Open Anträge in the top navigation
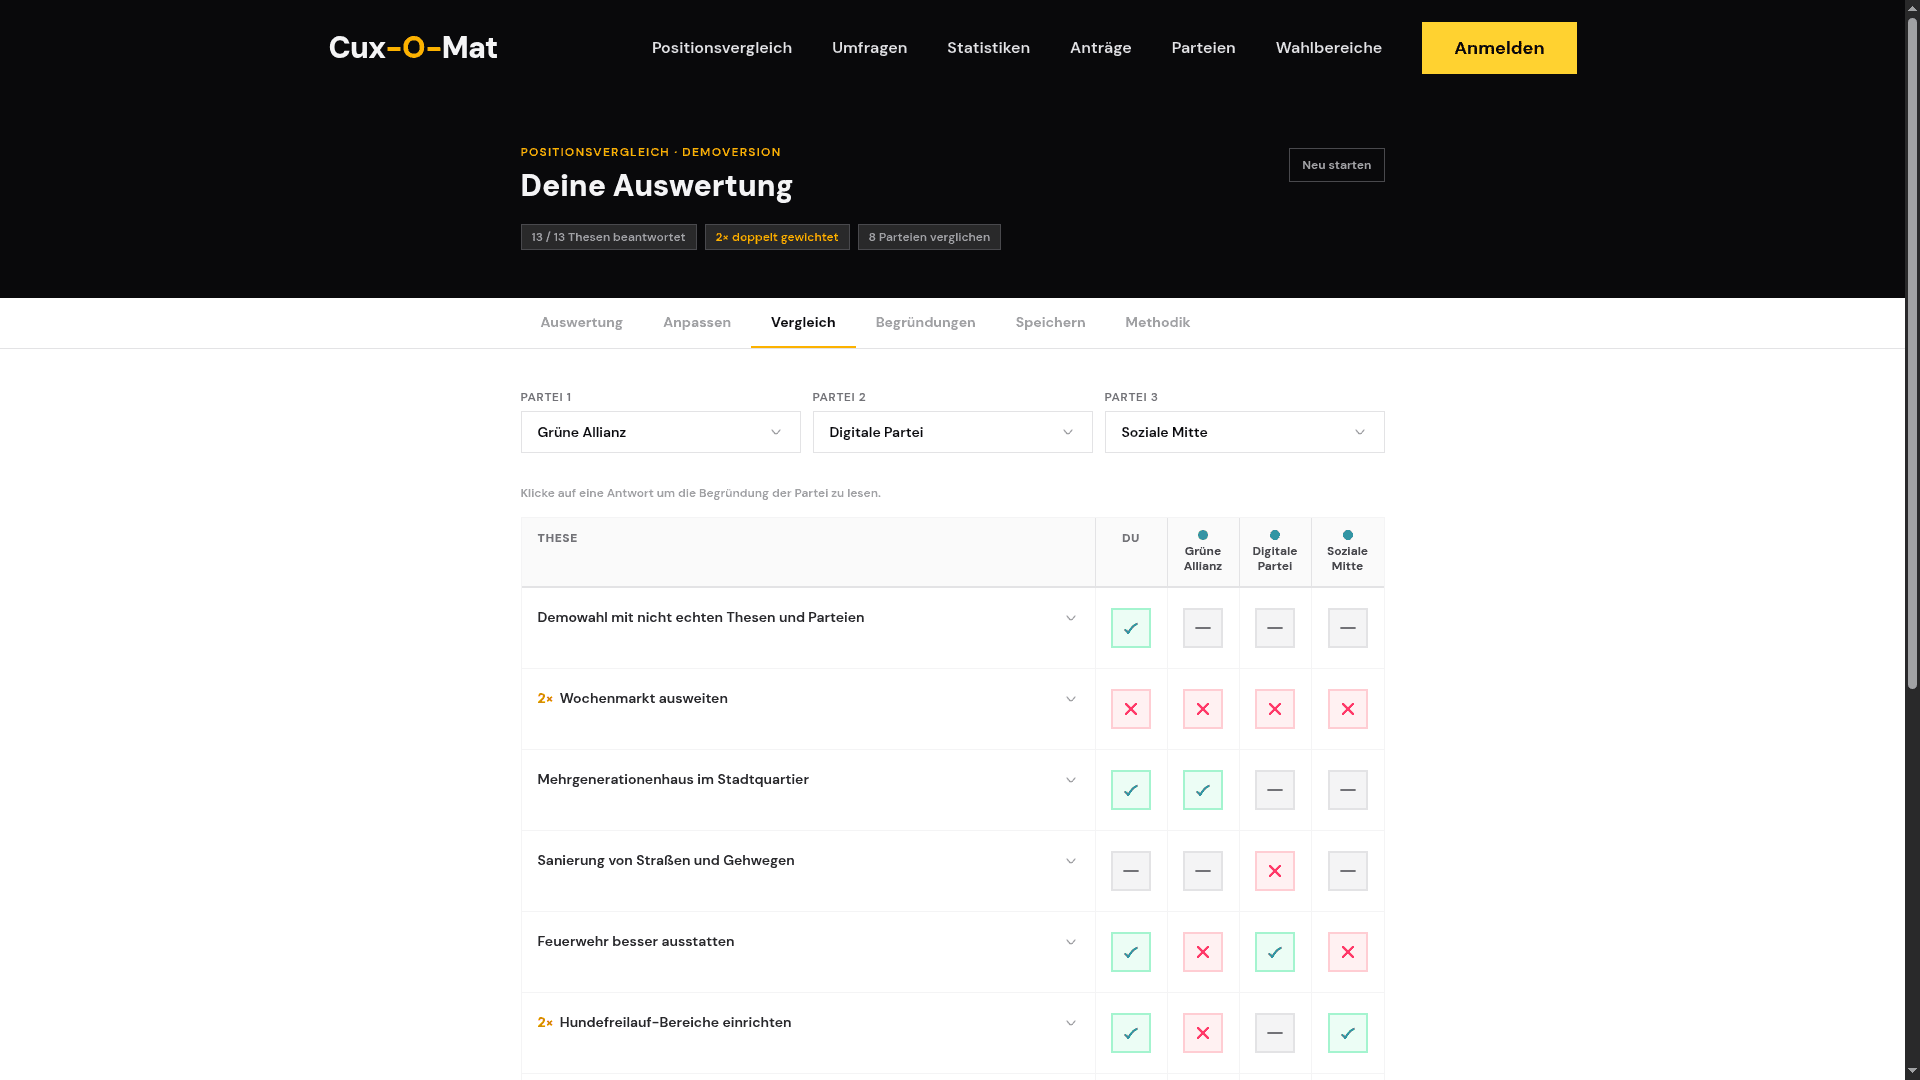This screenshot has height=1080, width=1920. [x=1100, y=48]
